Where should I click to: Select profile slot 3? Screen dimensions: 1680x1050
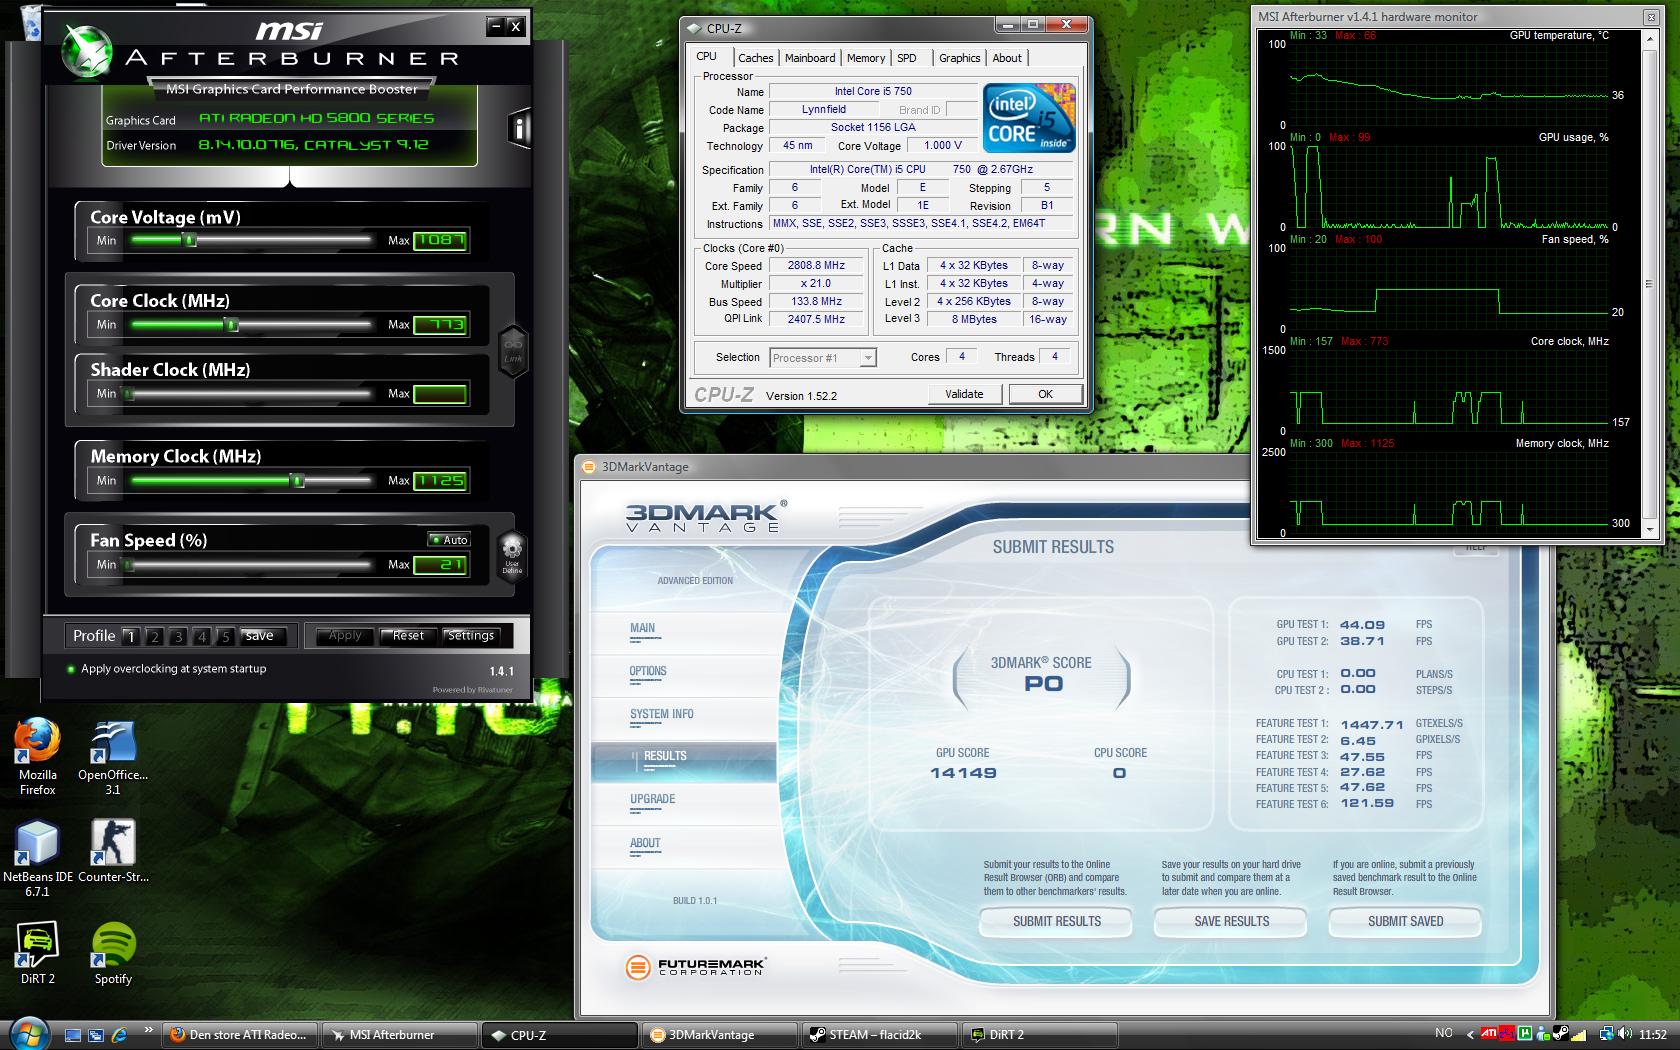click(178, 636)
